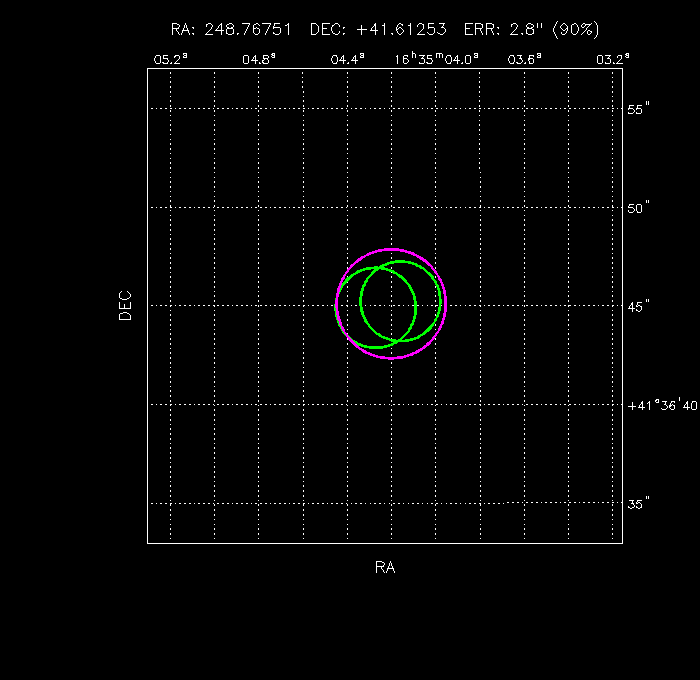Click the 35" declination tick label
700x680 pixels.
pyautogui.click(x=638, y=504)
